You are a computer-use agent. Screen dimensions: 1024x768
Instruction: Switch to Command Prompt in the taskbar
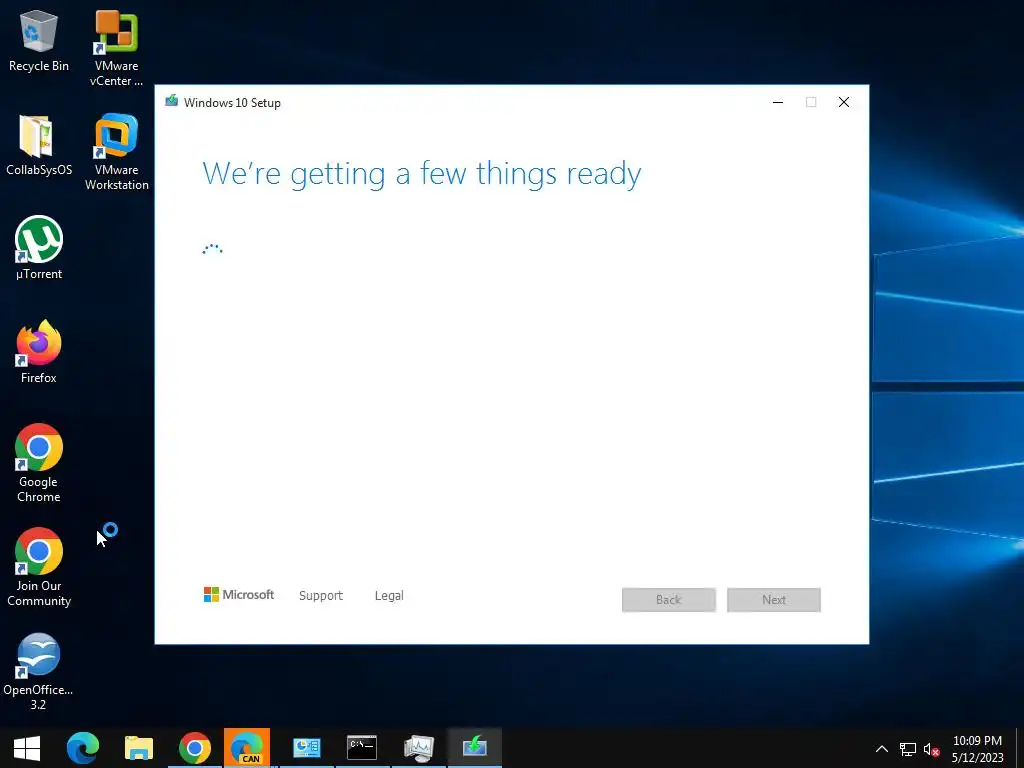pos(362,748)
